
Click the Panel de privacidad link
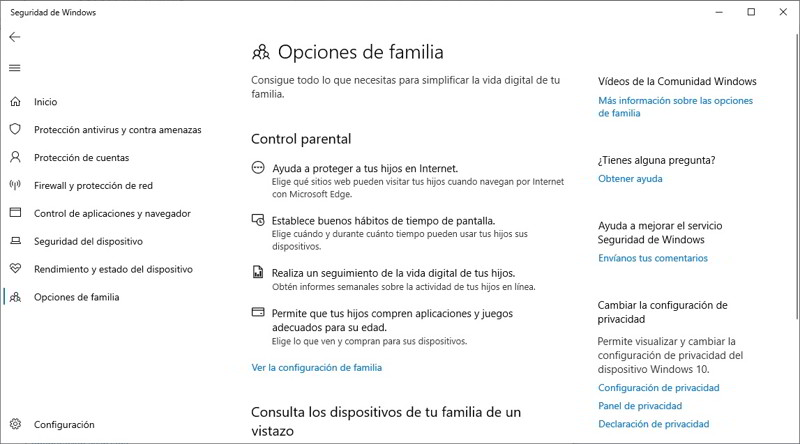[640, 406]
